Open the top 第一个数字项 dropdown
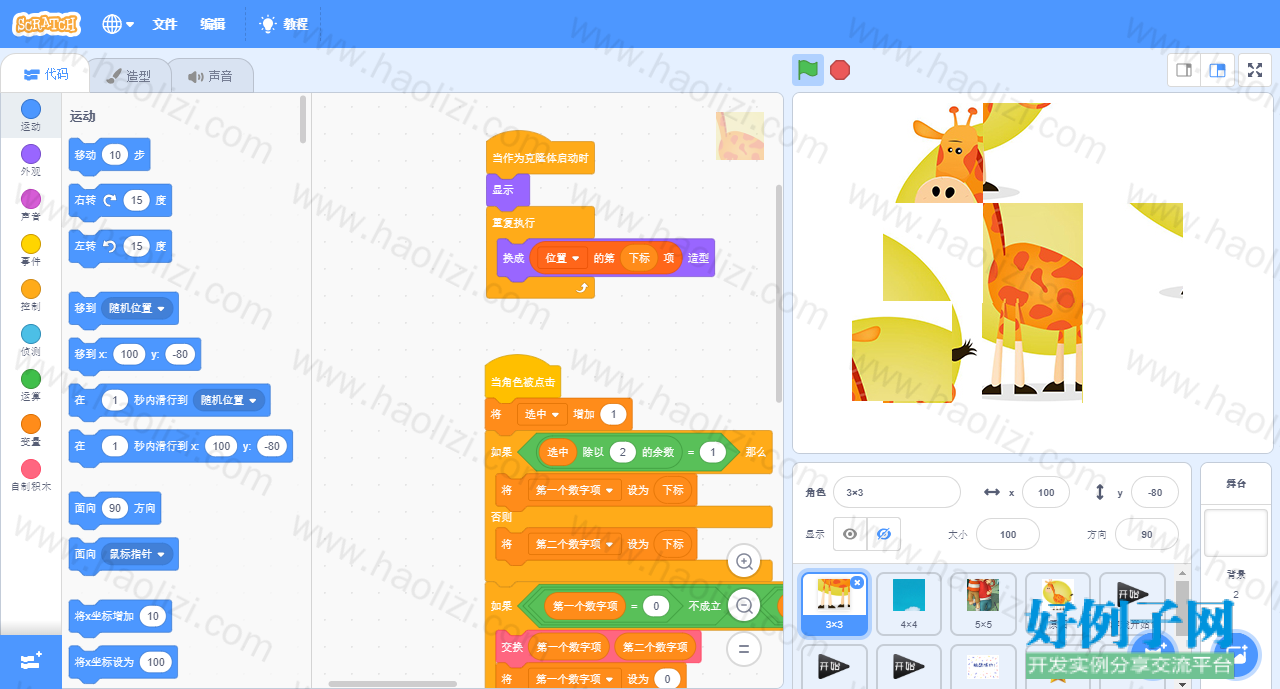The width and height of the screenshot is (1280, 689). (573, 490)
